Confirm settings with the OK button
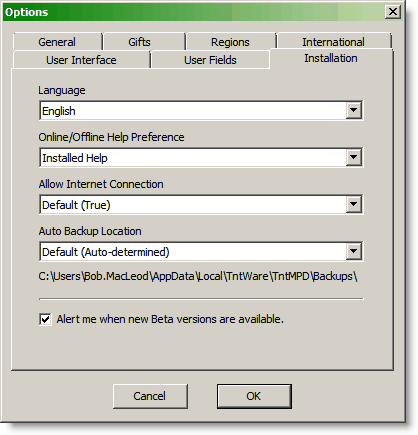 click(254, 396)
